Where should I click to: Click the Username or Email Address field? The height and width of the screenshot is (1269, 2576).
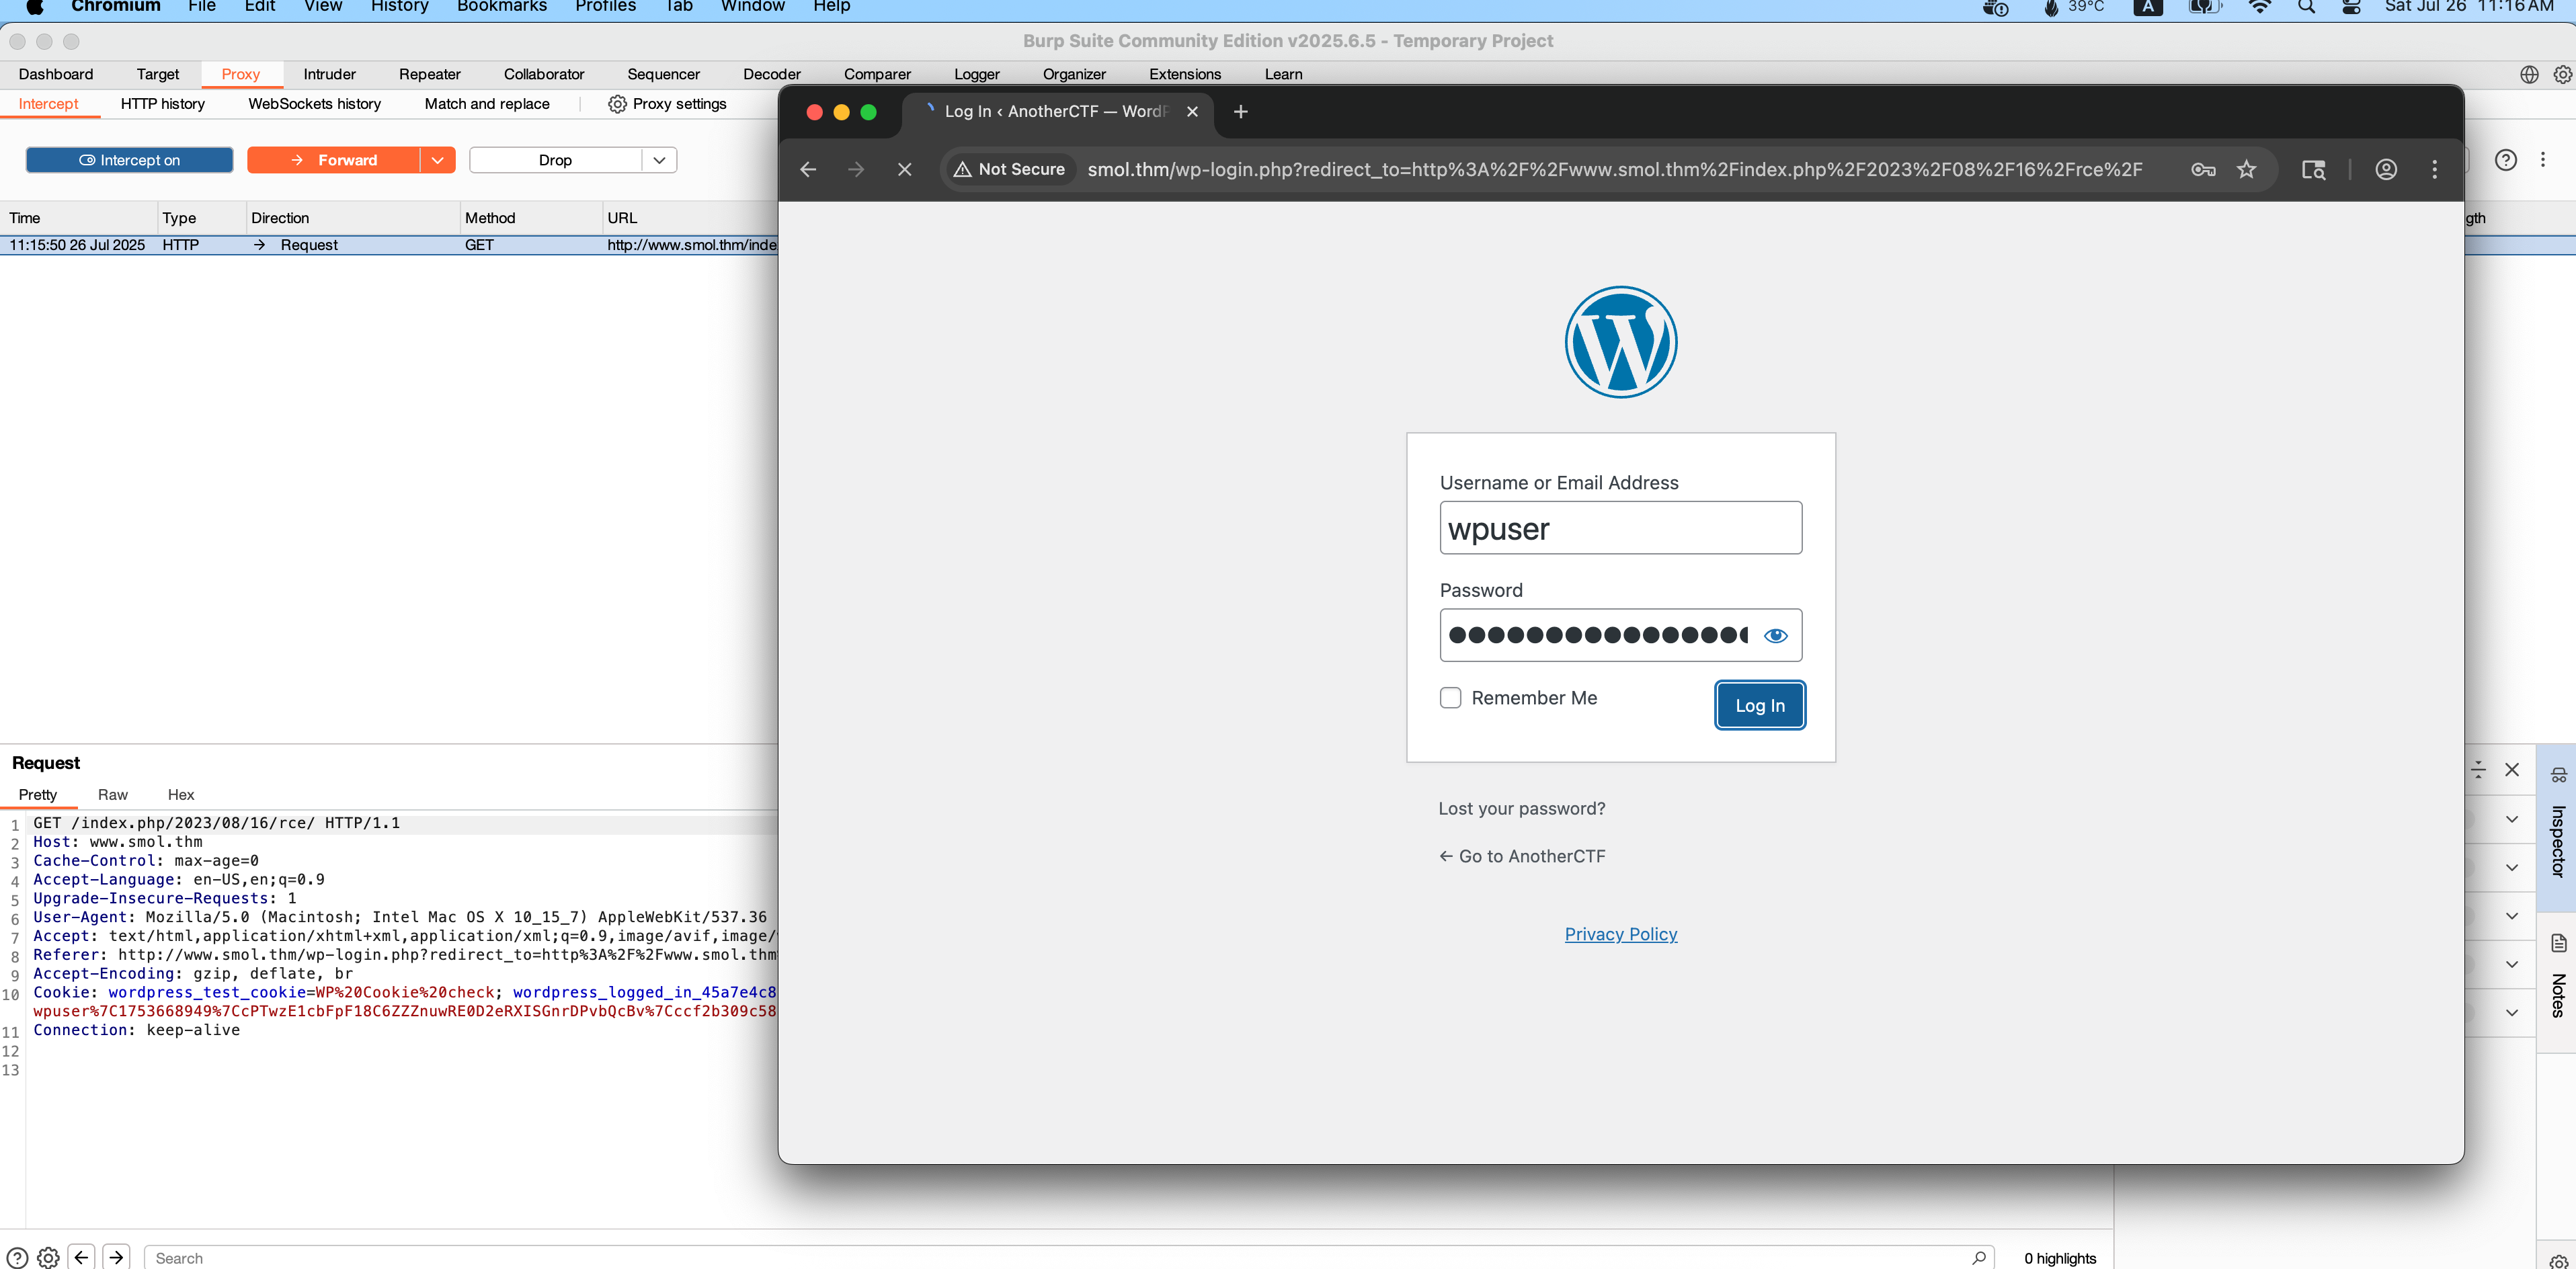click(1620, 528)
